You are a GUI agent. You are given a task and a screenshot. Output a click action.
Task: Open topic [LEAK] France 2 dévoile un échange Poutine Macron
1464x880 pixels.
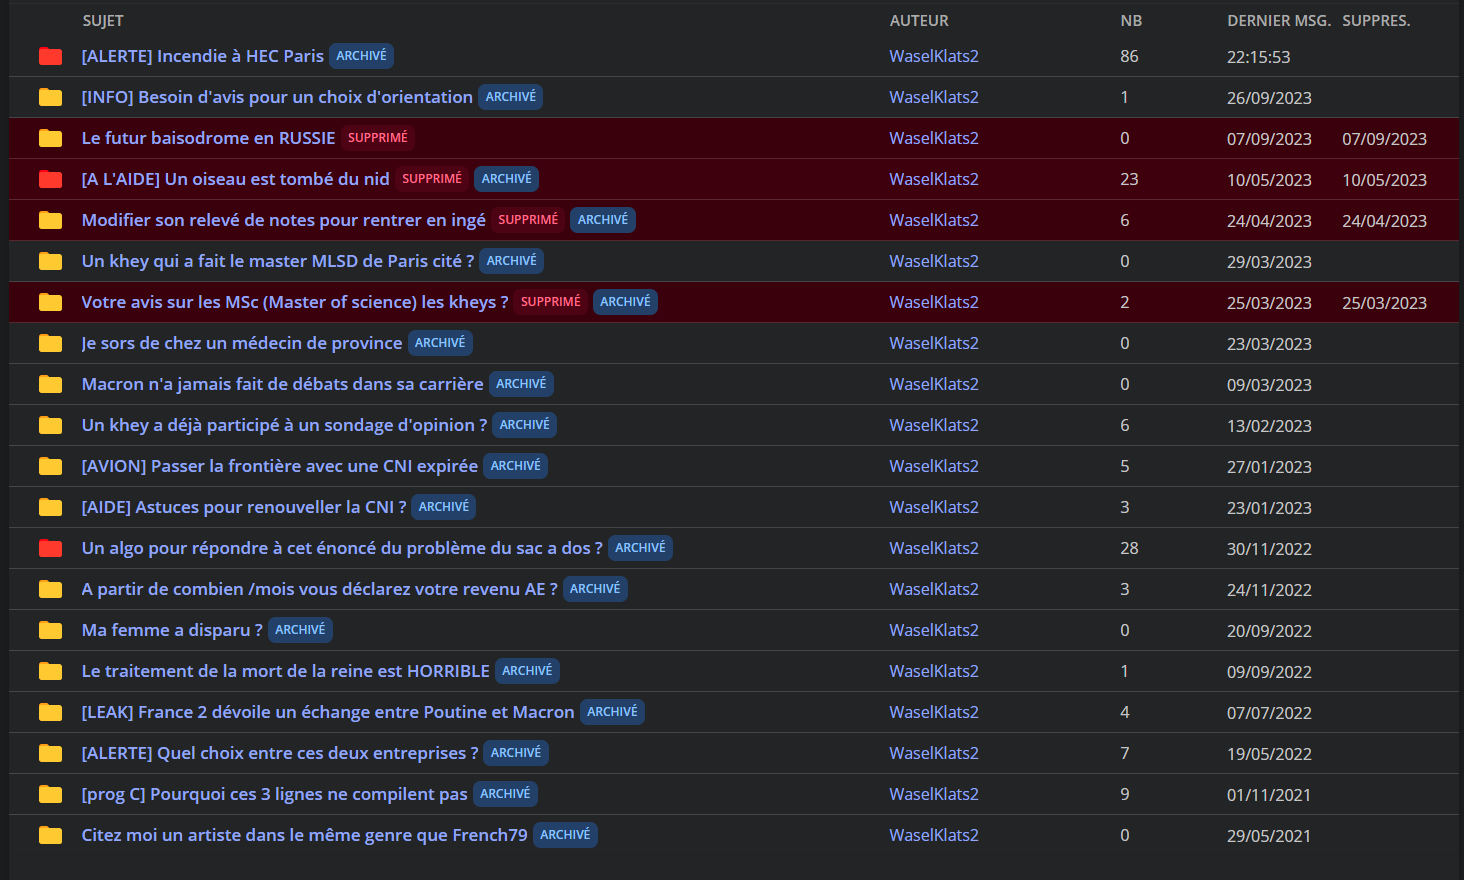328,712
